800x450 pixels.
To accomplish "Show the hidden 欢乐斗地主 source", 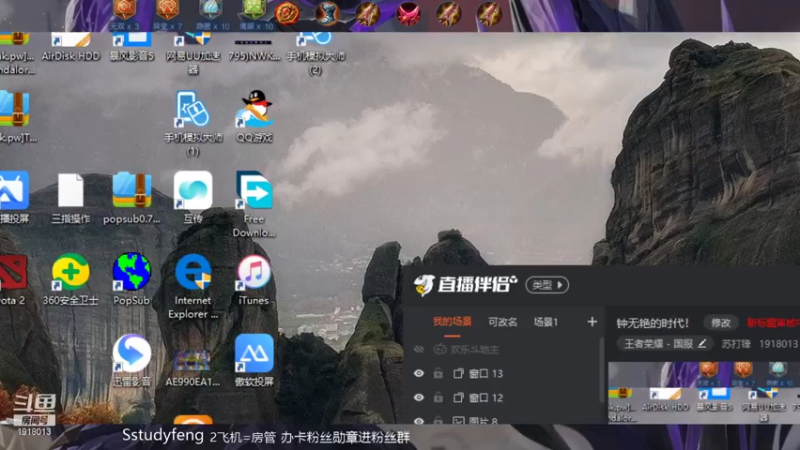I will coord(419,349).
